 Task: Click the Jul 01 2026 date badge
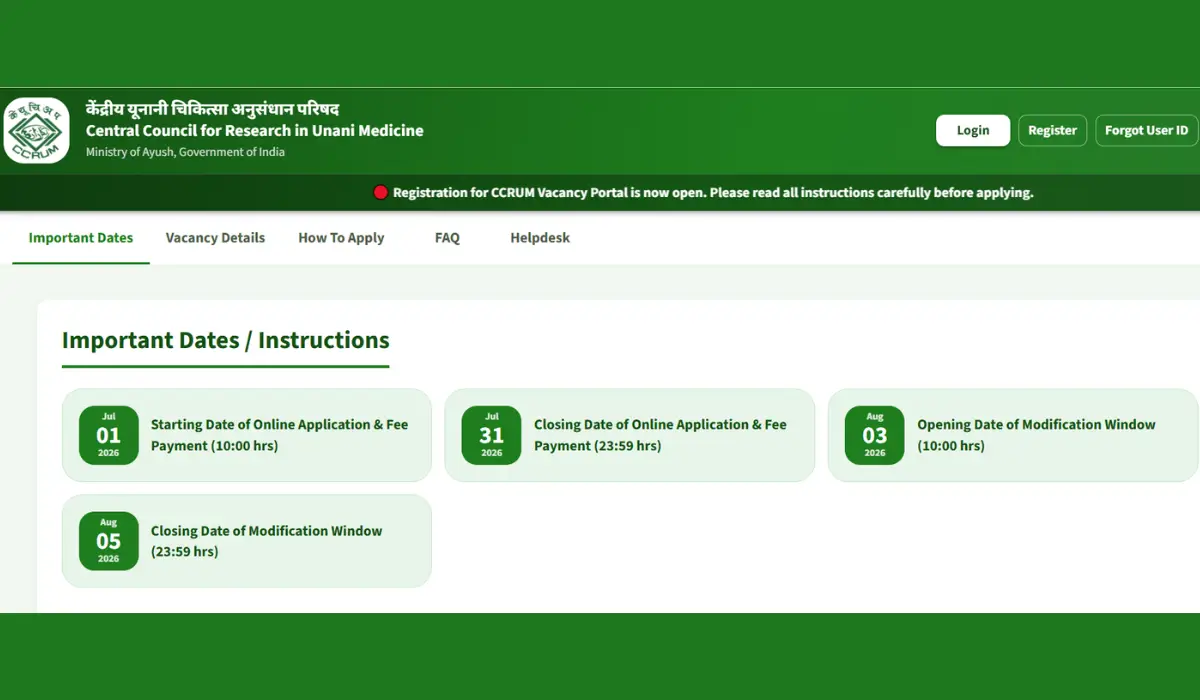(108, 435)
